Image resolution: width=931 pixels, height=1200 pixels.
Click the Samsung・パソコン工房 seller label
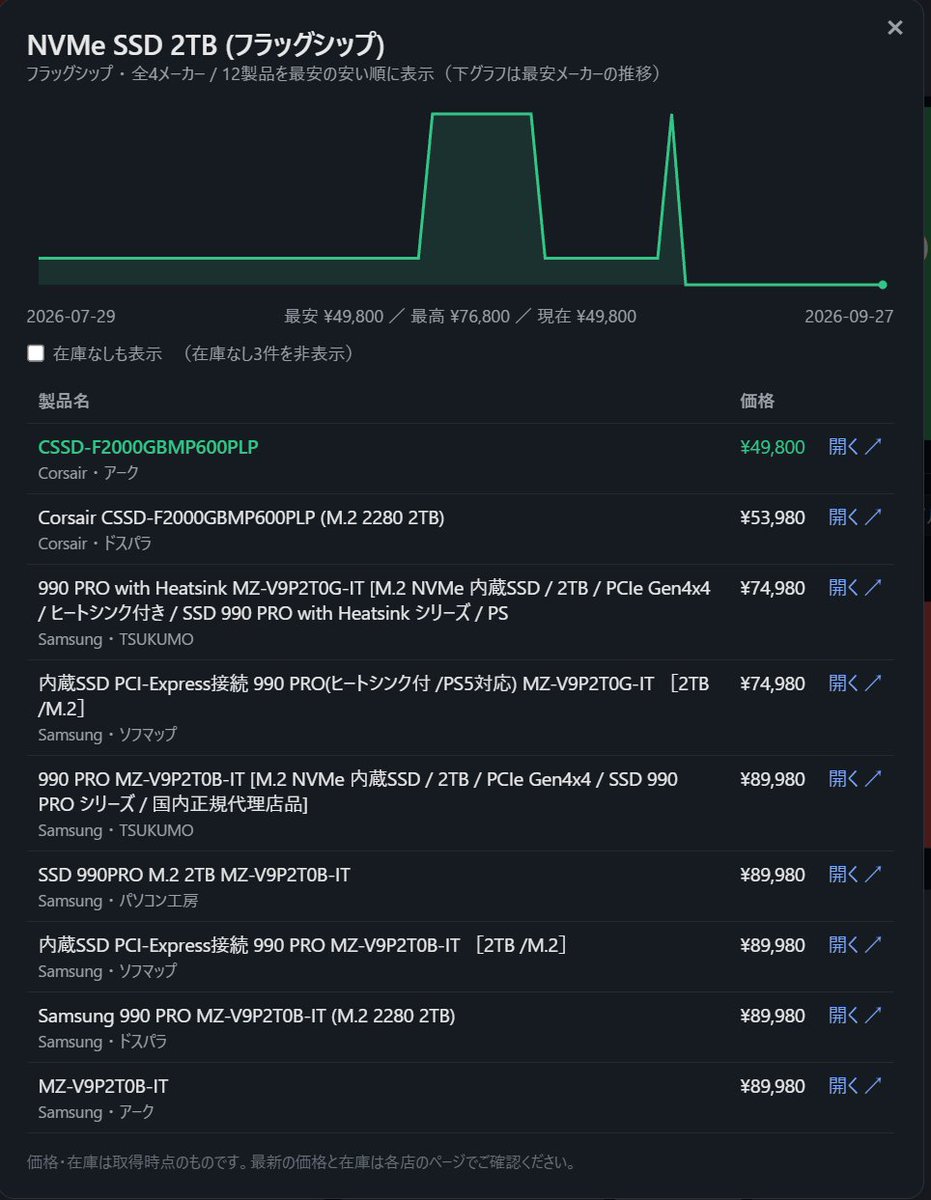pyautogui.click(x=118, y=901)
